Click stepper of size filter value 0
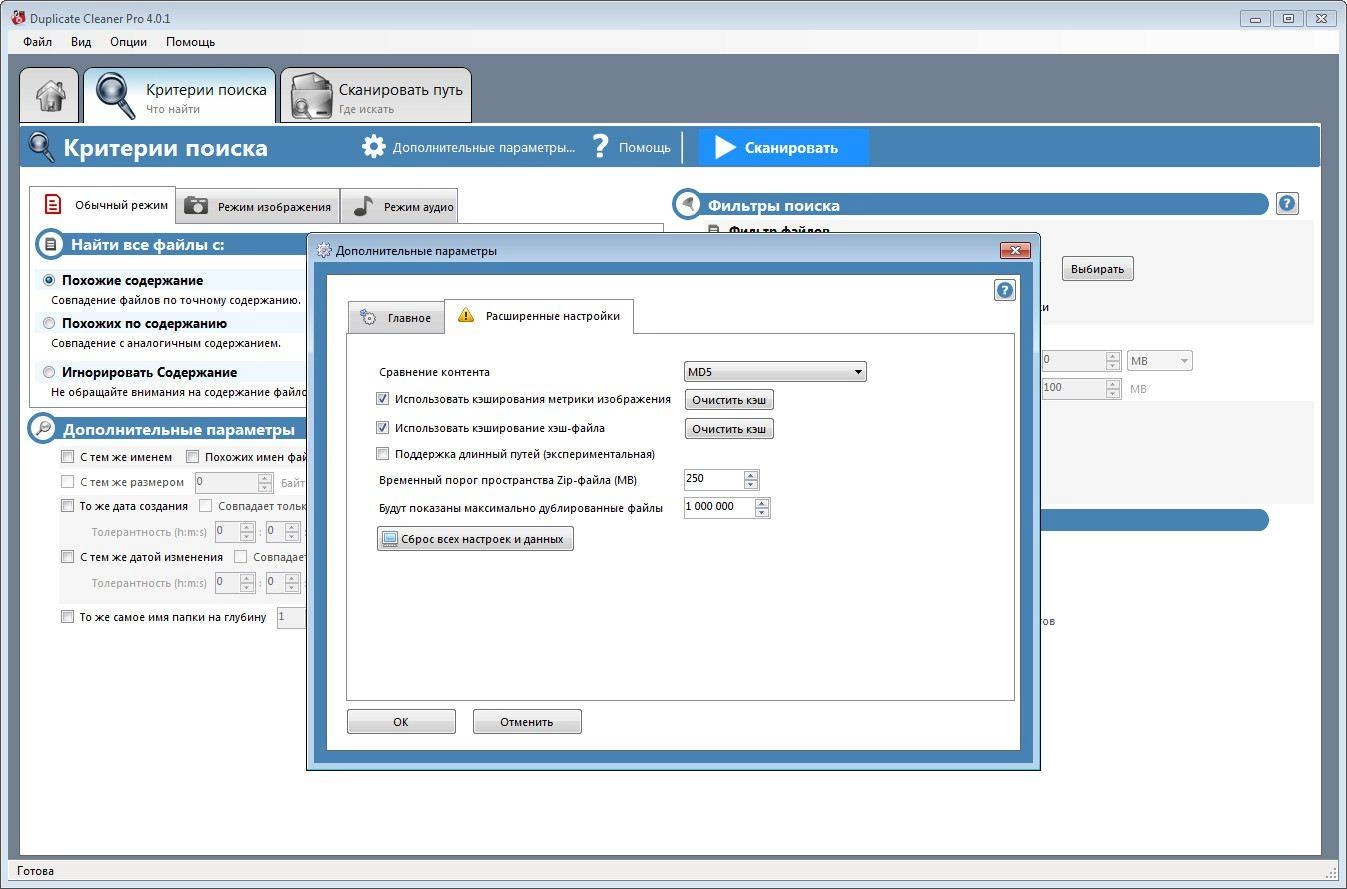The height and width of the screenshot is (889, 1347). pyautogui.click(x=1113, y=360)
